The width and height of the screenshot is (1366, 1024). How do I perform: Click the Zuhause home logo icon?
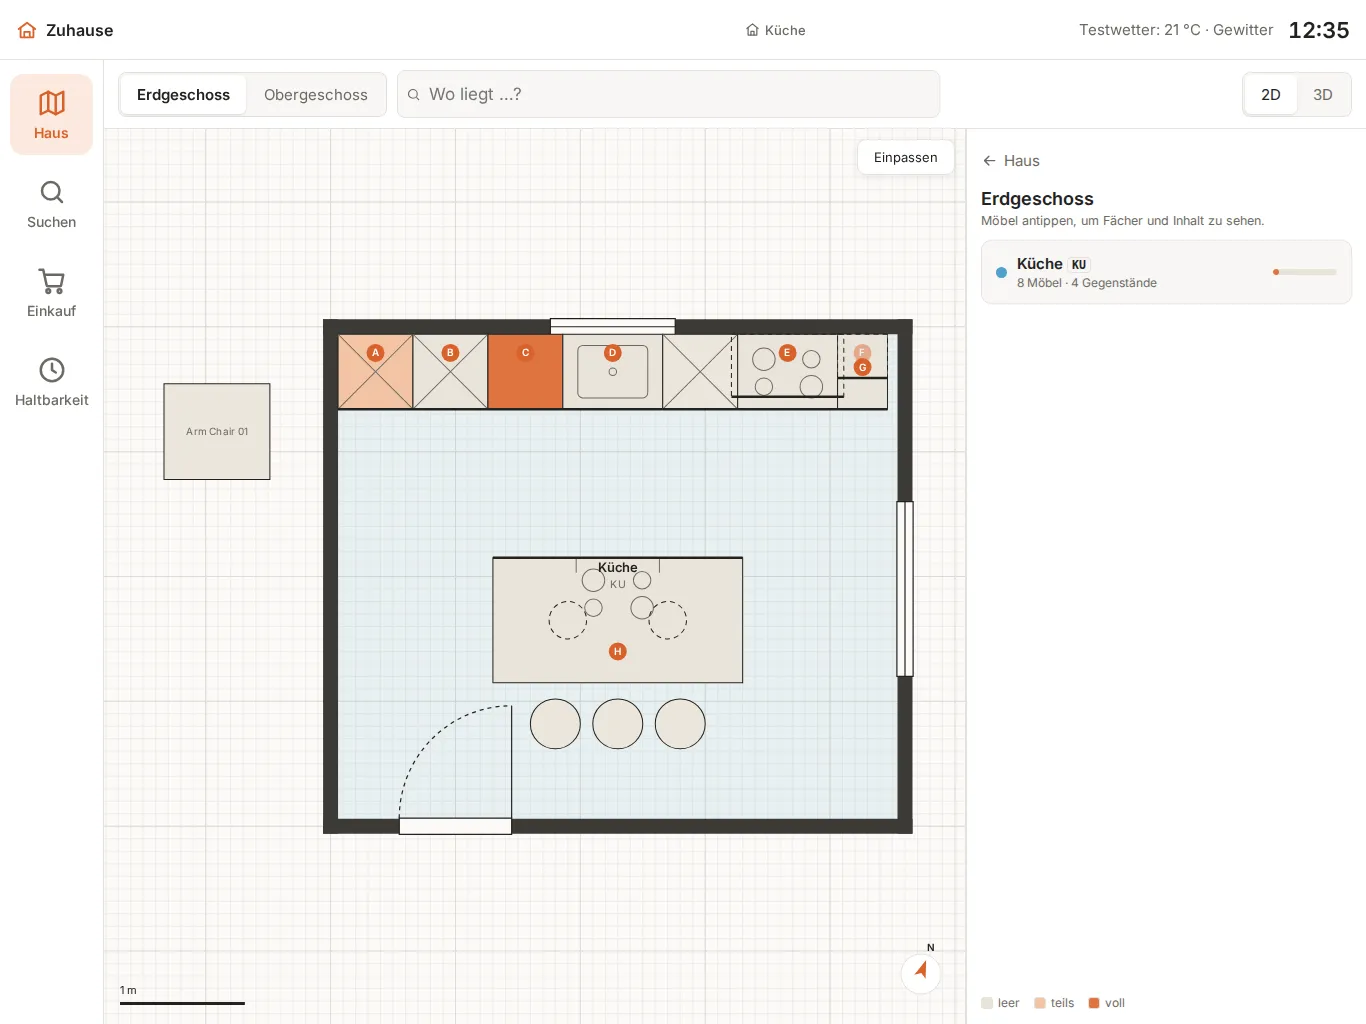click(27, 30)
